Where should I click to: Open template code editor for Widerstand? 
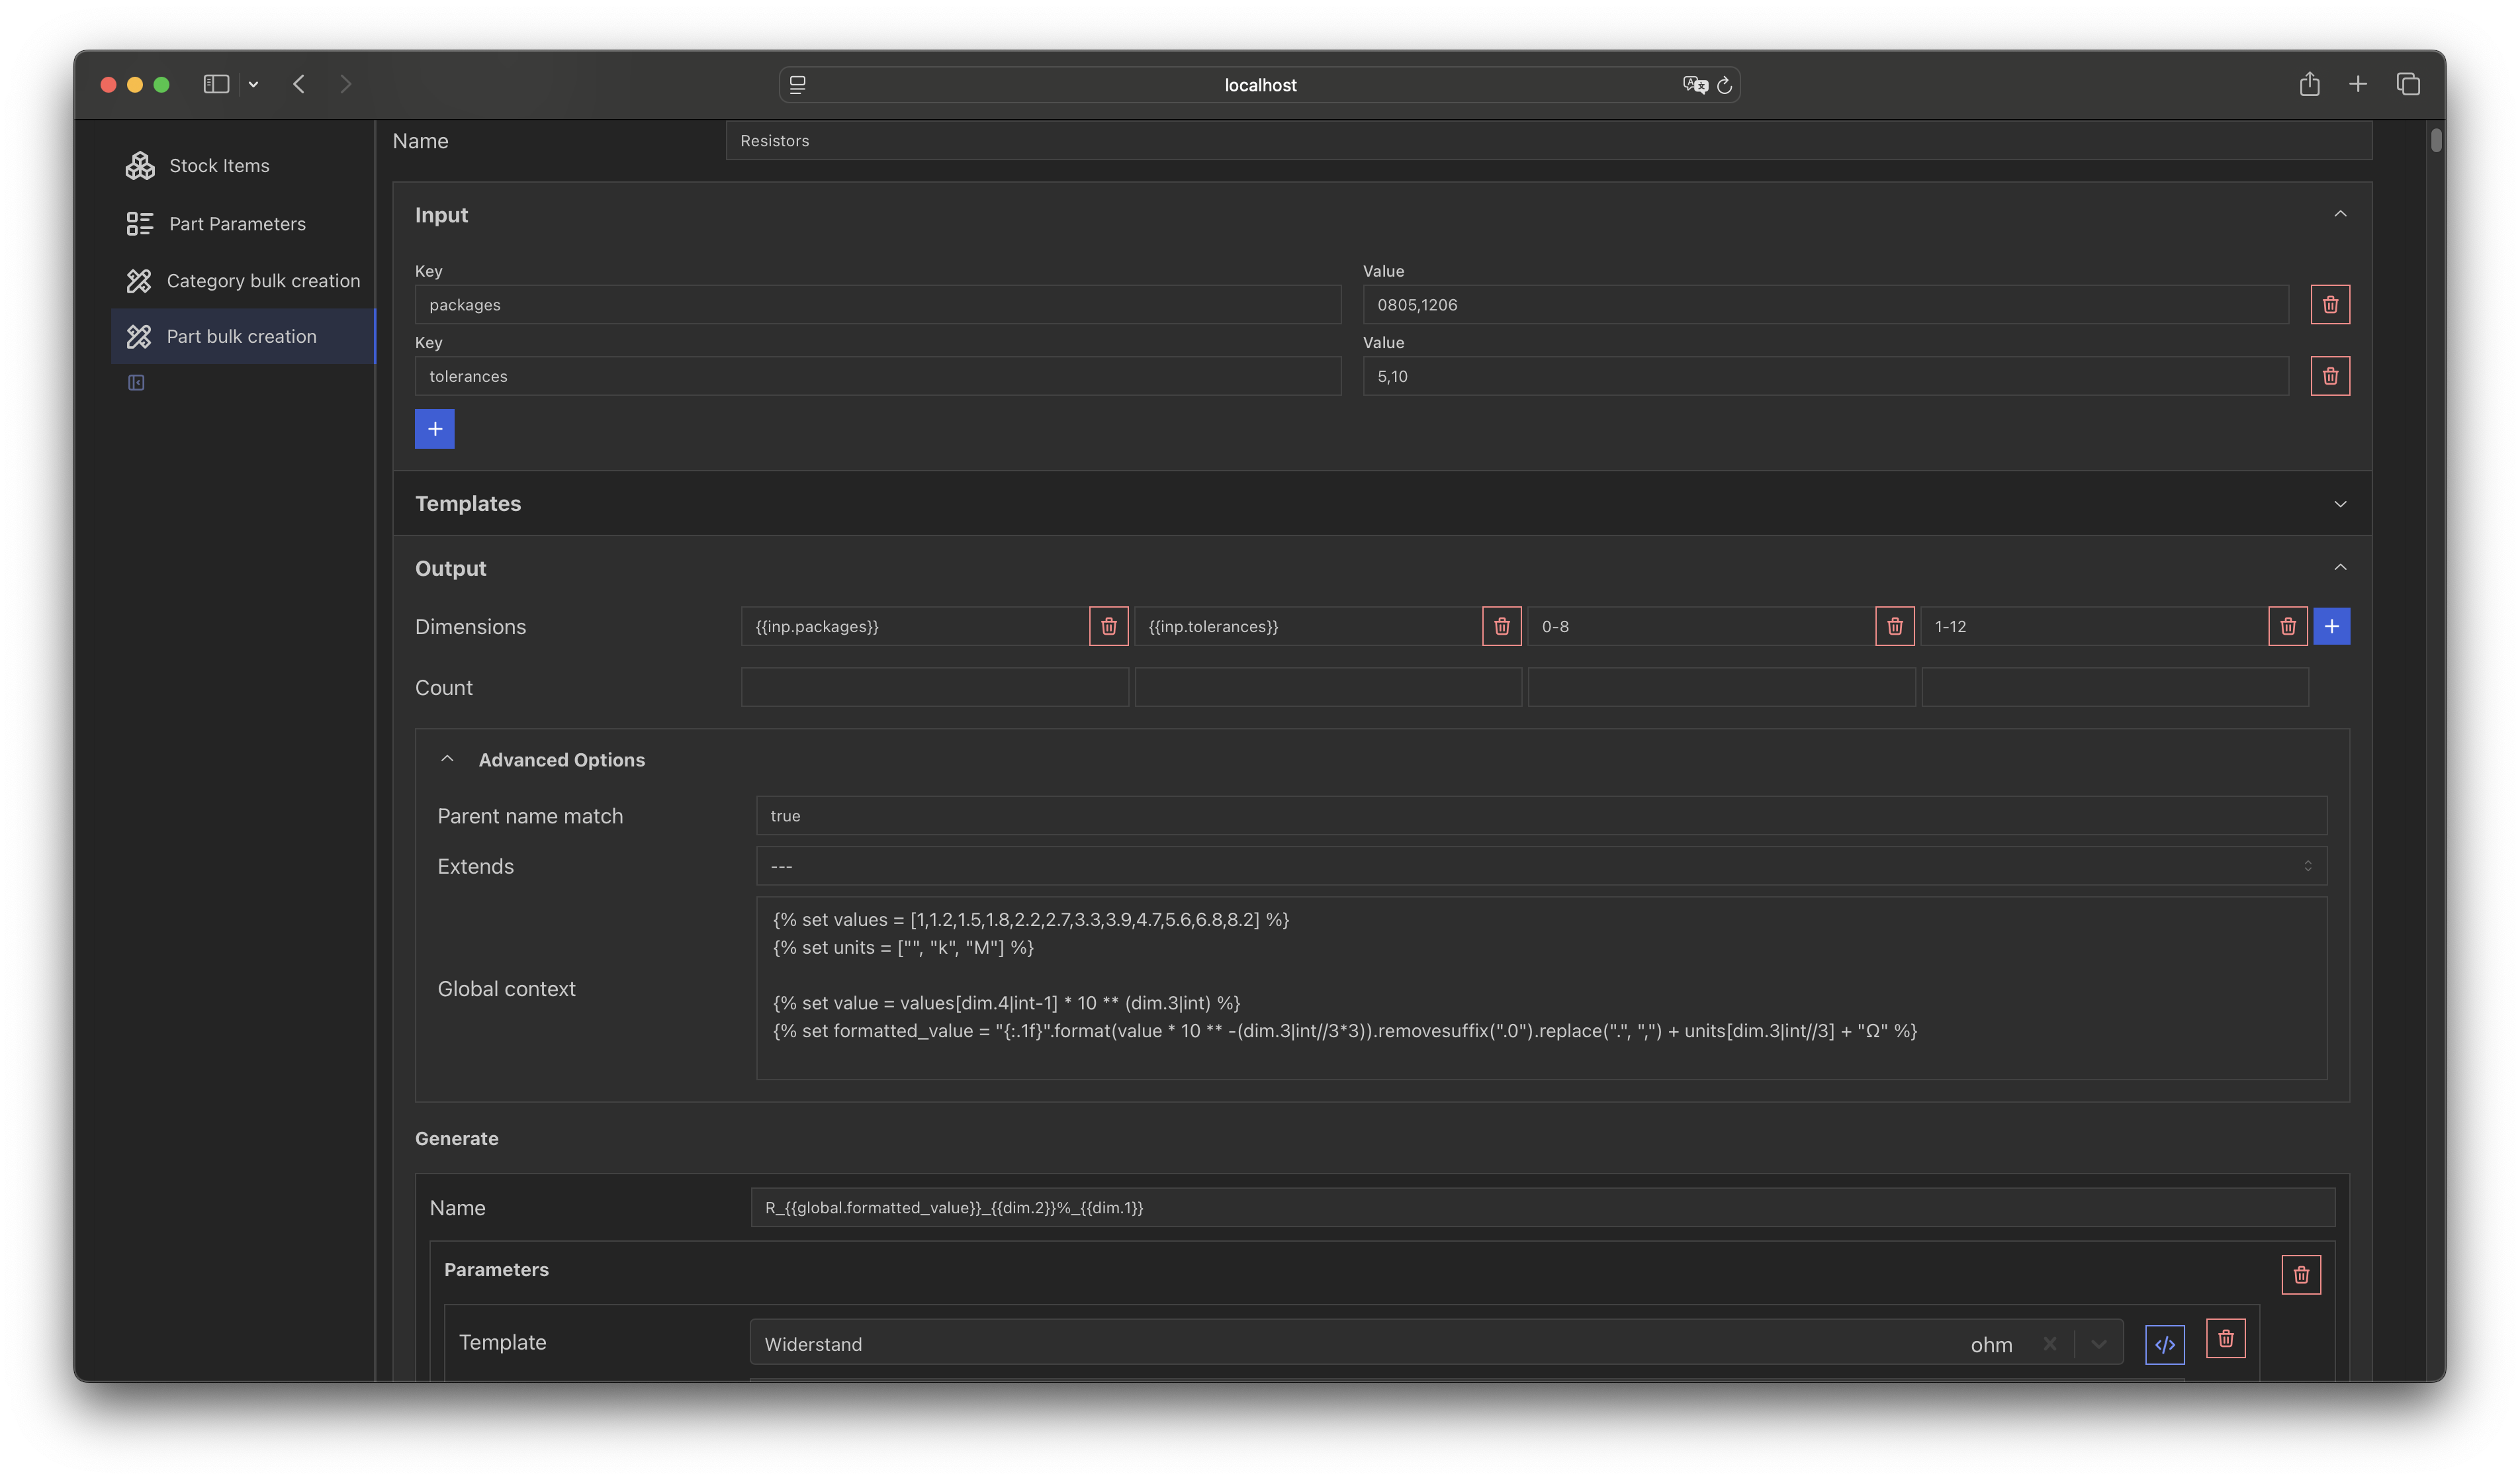[2164, 1344]
